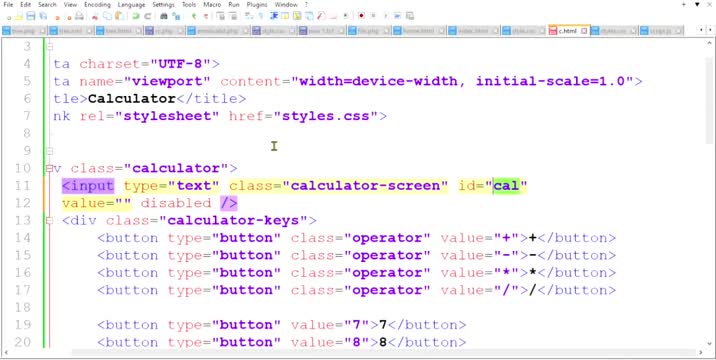Click the horizontal scrollbar at the bottom
The width and height of the screenshot is (716, 360).
(x=384, y=353)
